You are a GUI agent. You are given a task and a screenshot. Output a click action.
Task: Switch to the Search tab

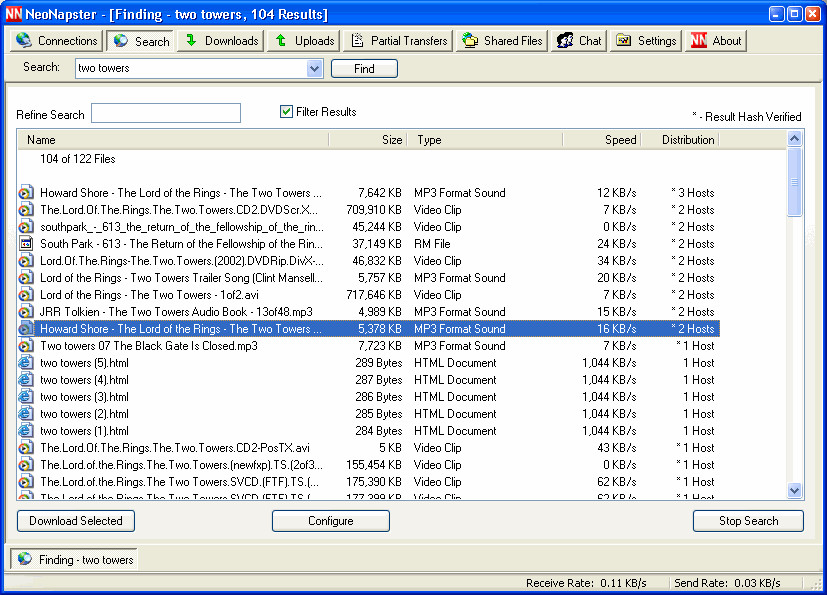140,41
